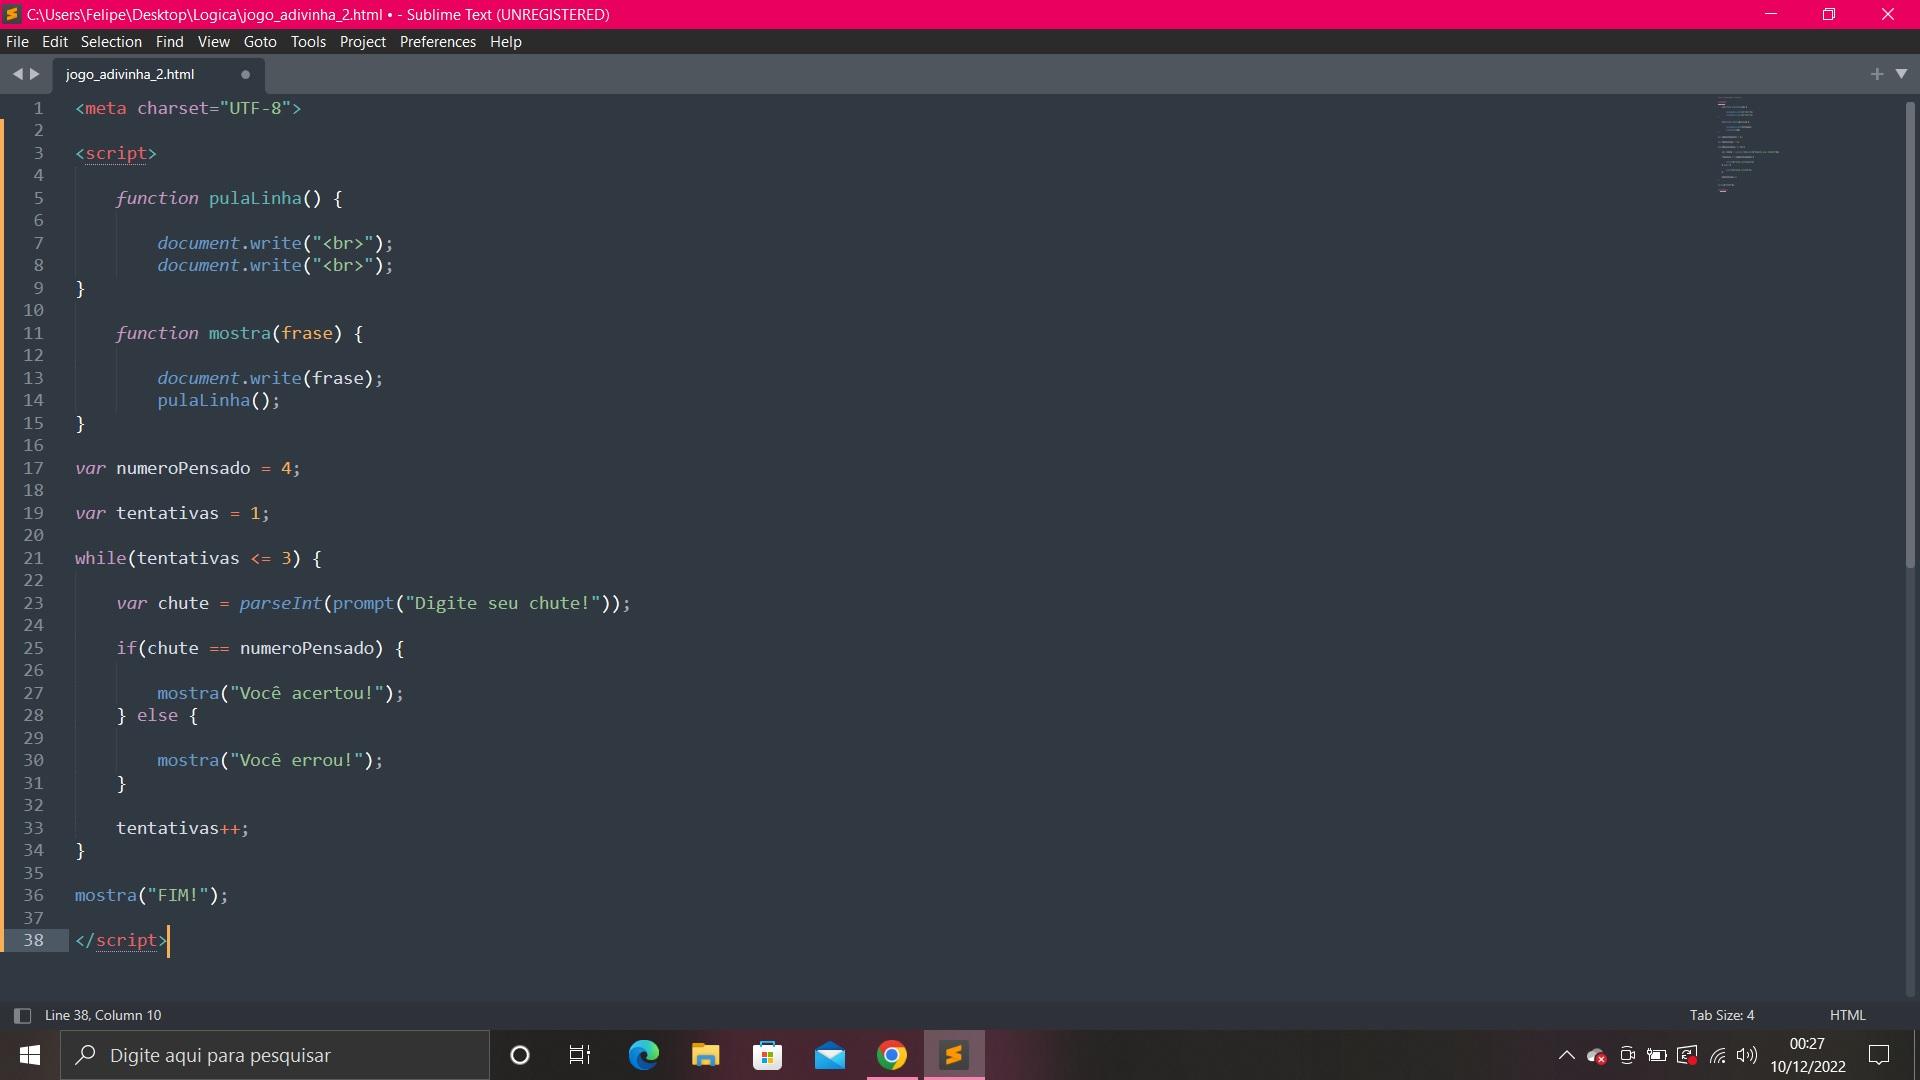The image size is (1920, 1080).
Task: Change HTML syntax selector
Action: coord(1847,1015)
